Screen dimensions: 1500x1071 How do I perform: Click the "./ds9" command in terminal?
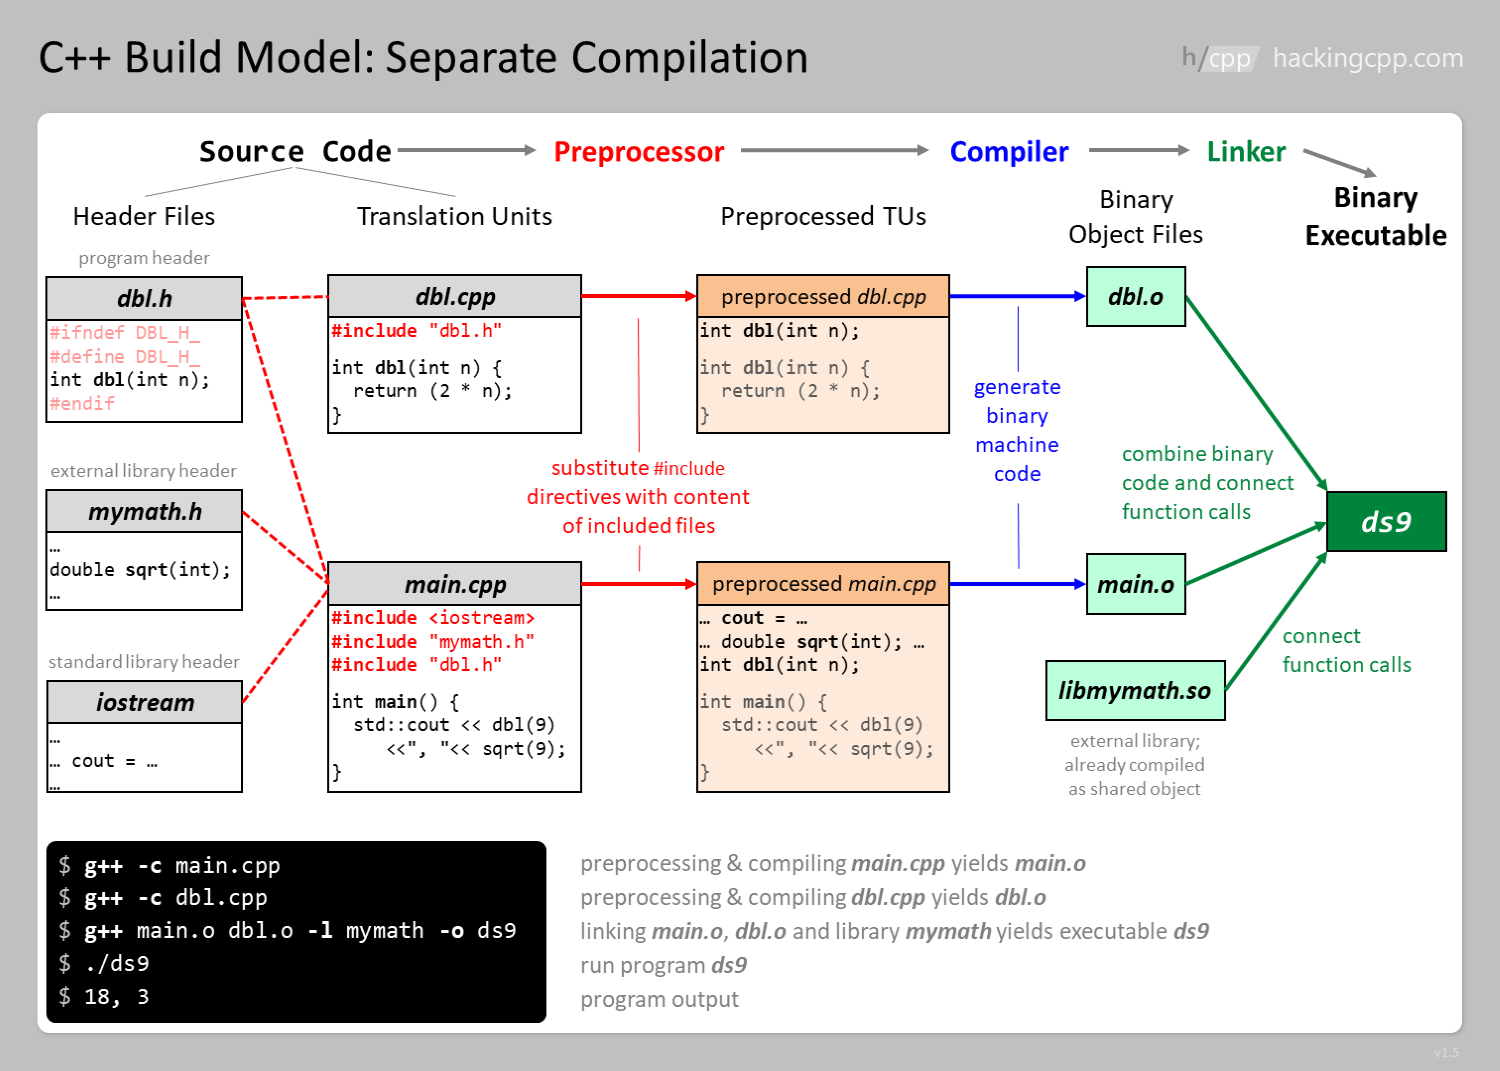pyautogui.click(x=117, y=964)
